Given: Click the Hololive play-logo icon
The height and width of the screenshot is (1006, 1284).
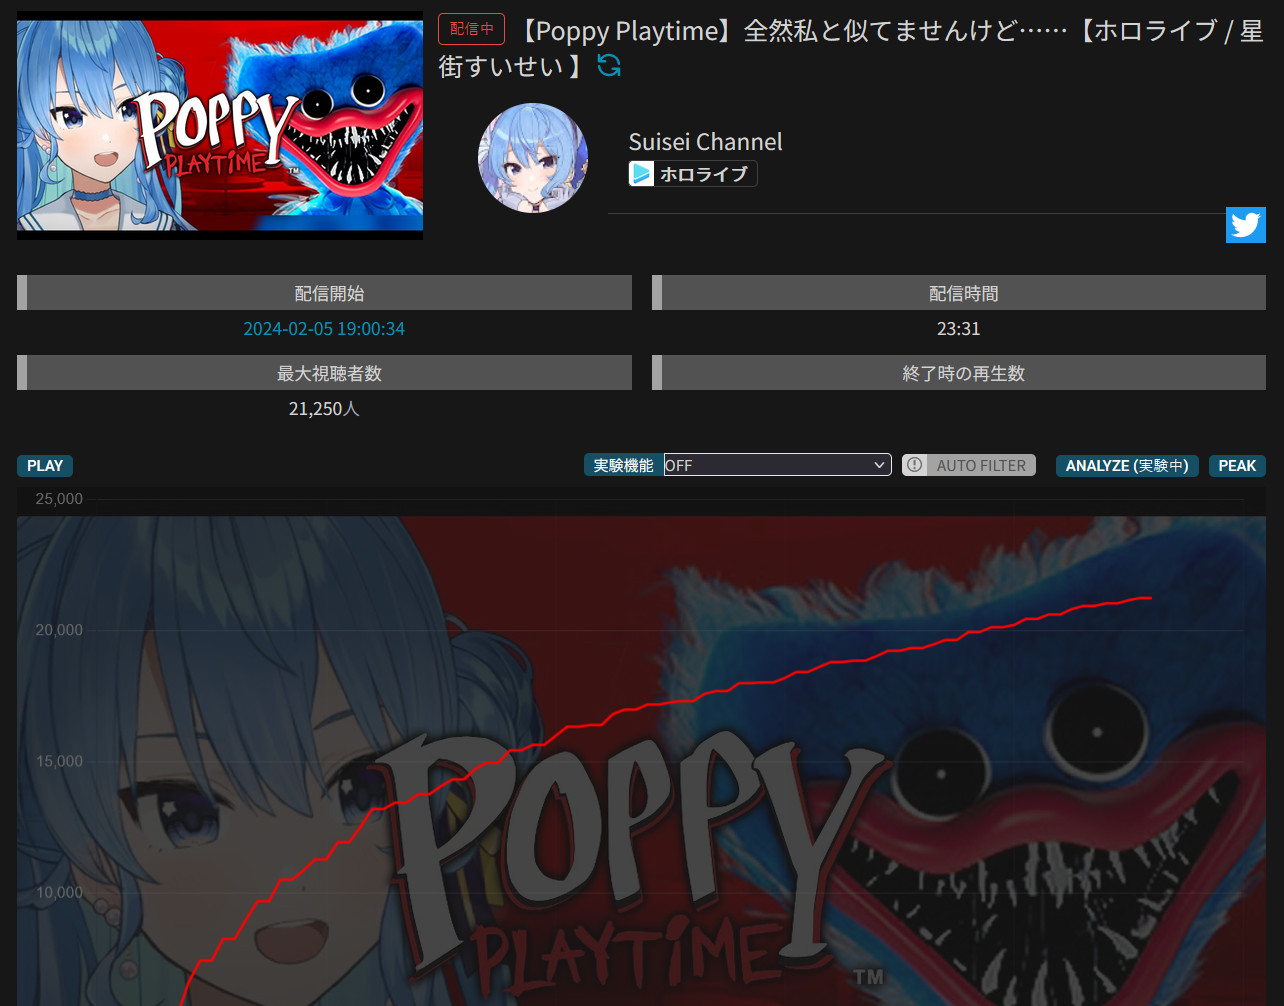Looking at the screenshot, I should 641,174.
